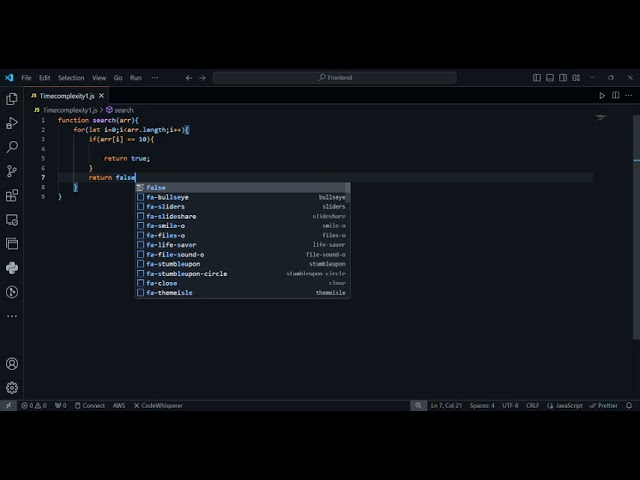The width and height of the screenshot is (640, 480).
Task: Expand hidden menus via title bar ellipsis
Action: click(x=155, y=78)
